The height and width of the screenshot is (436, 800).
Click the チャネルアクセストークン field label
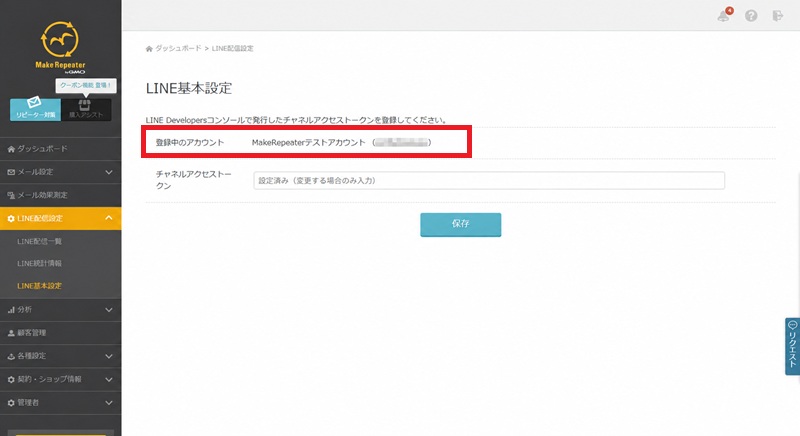[x=193, y=180]
